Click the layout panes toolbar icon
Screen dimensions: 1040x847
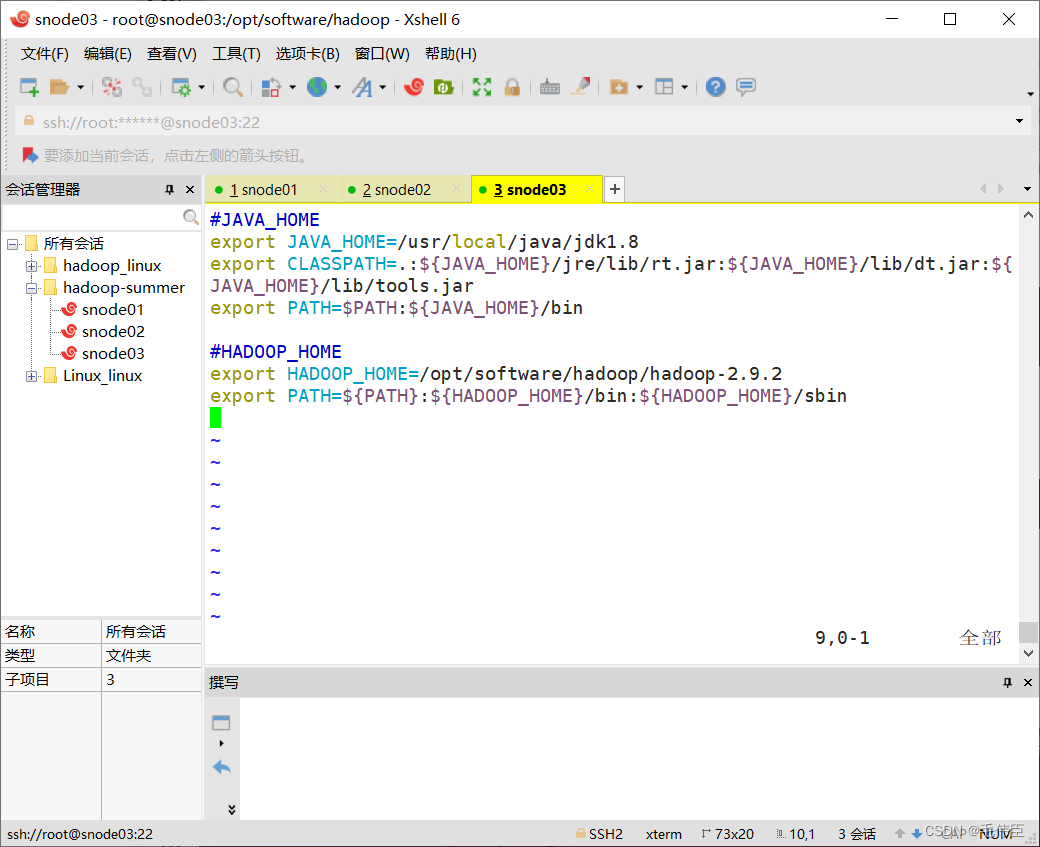coord(664,87)
